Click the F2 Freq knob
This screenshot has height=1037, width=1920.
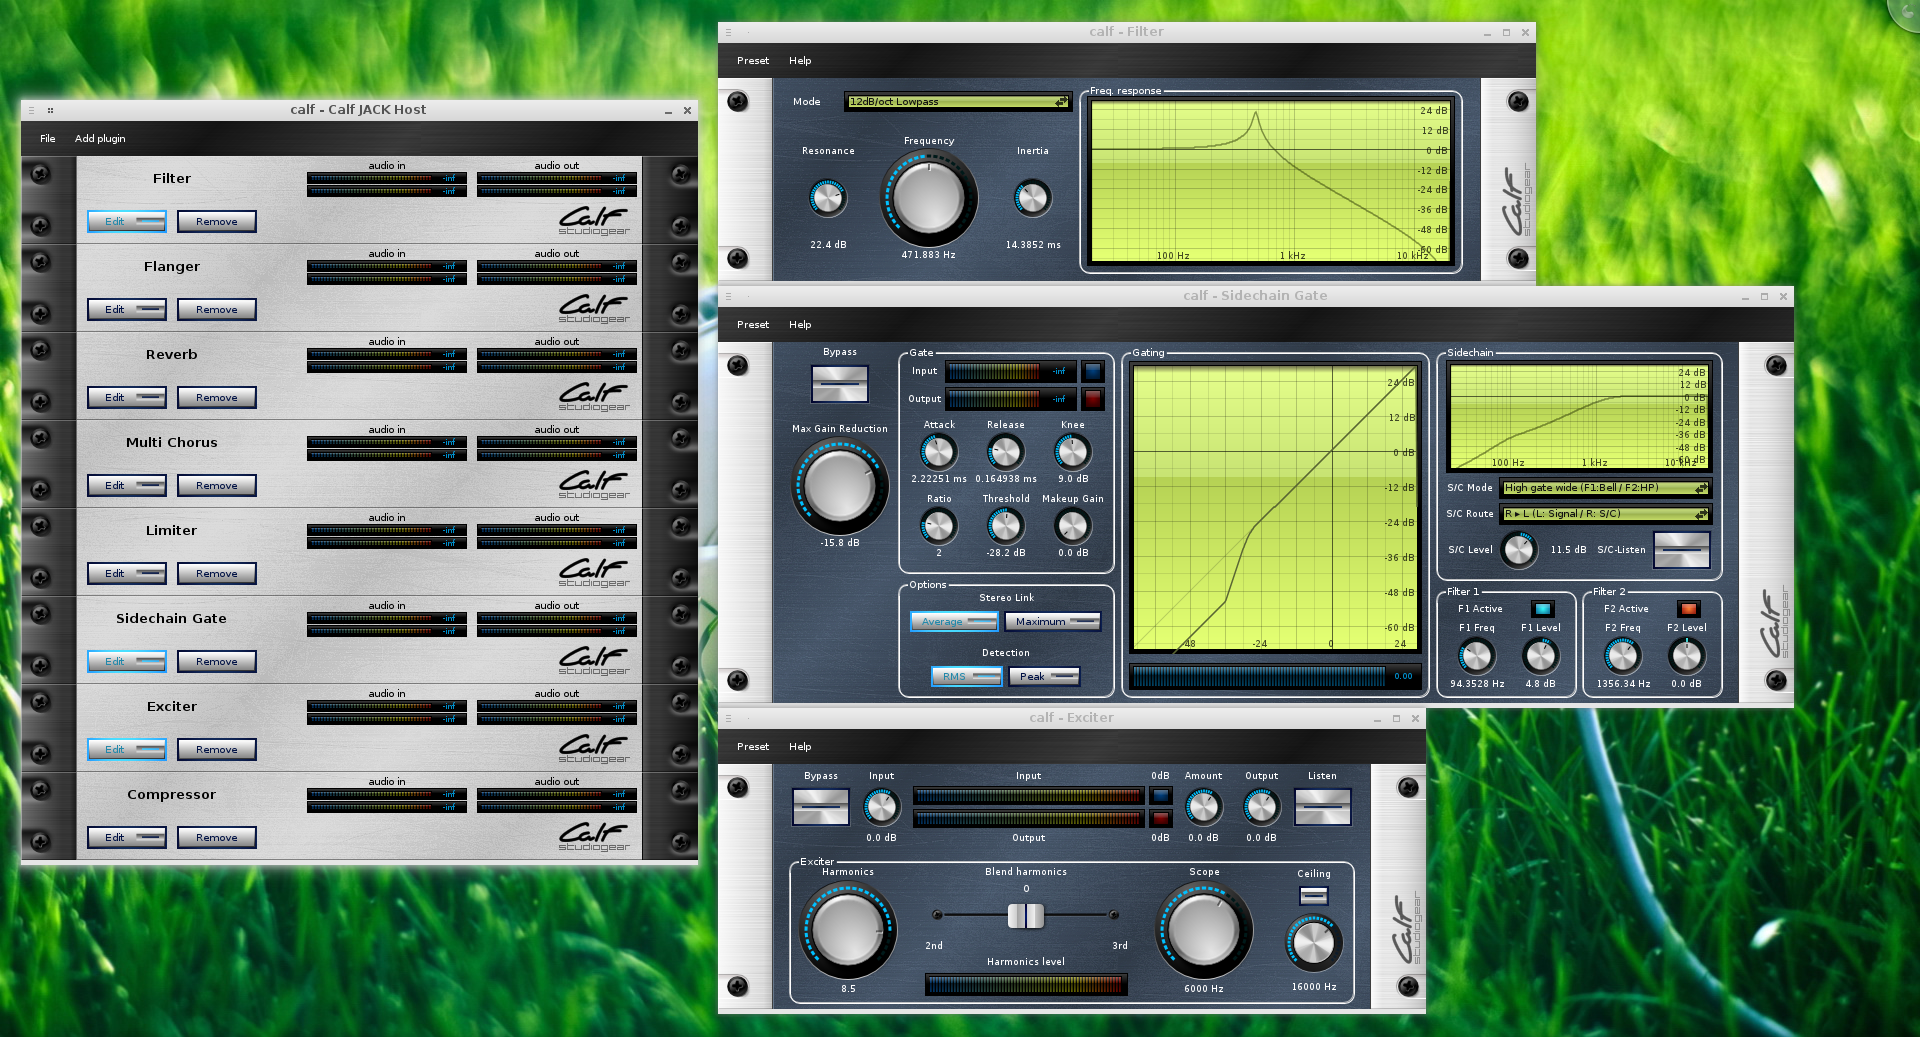1622,656
